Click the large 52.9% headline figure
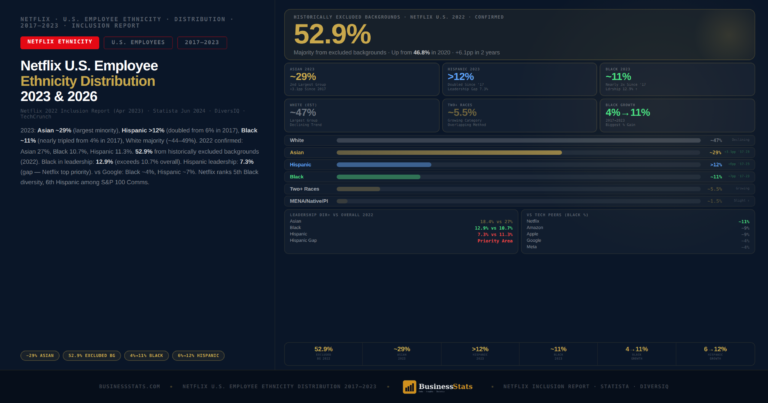This screenshot has height=403, width=768. pyautogui.click(x=332, y=34)
